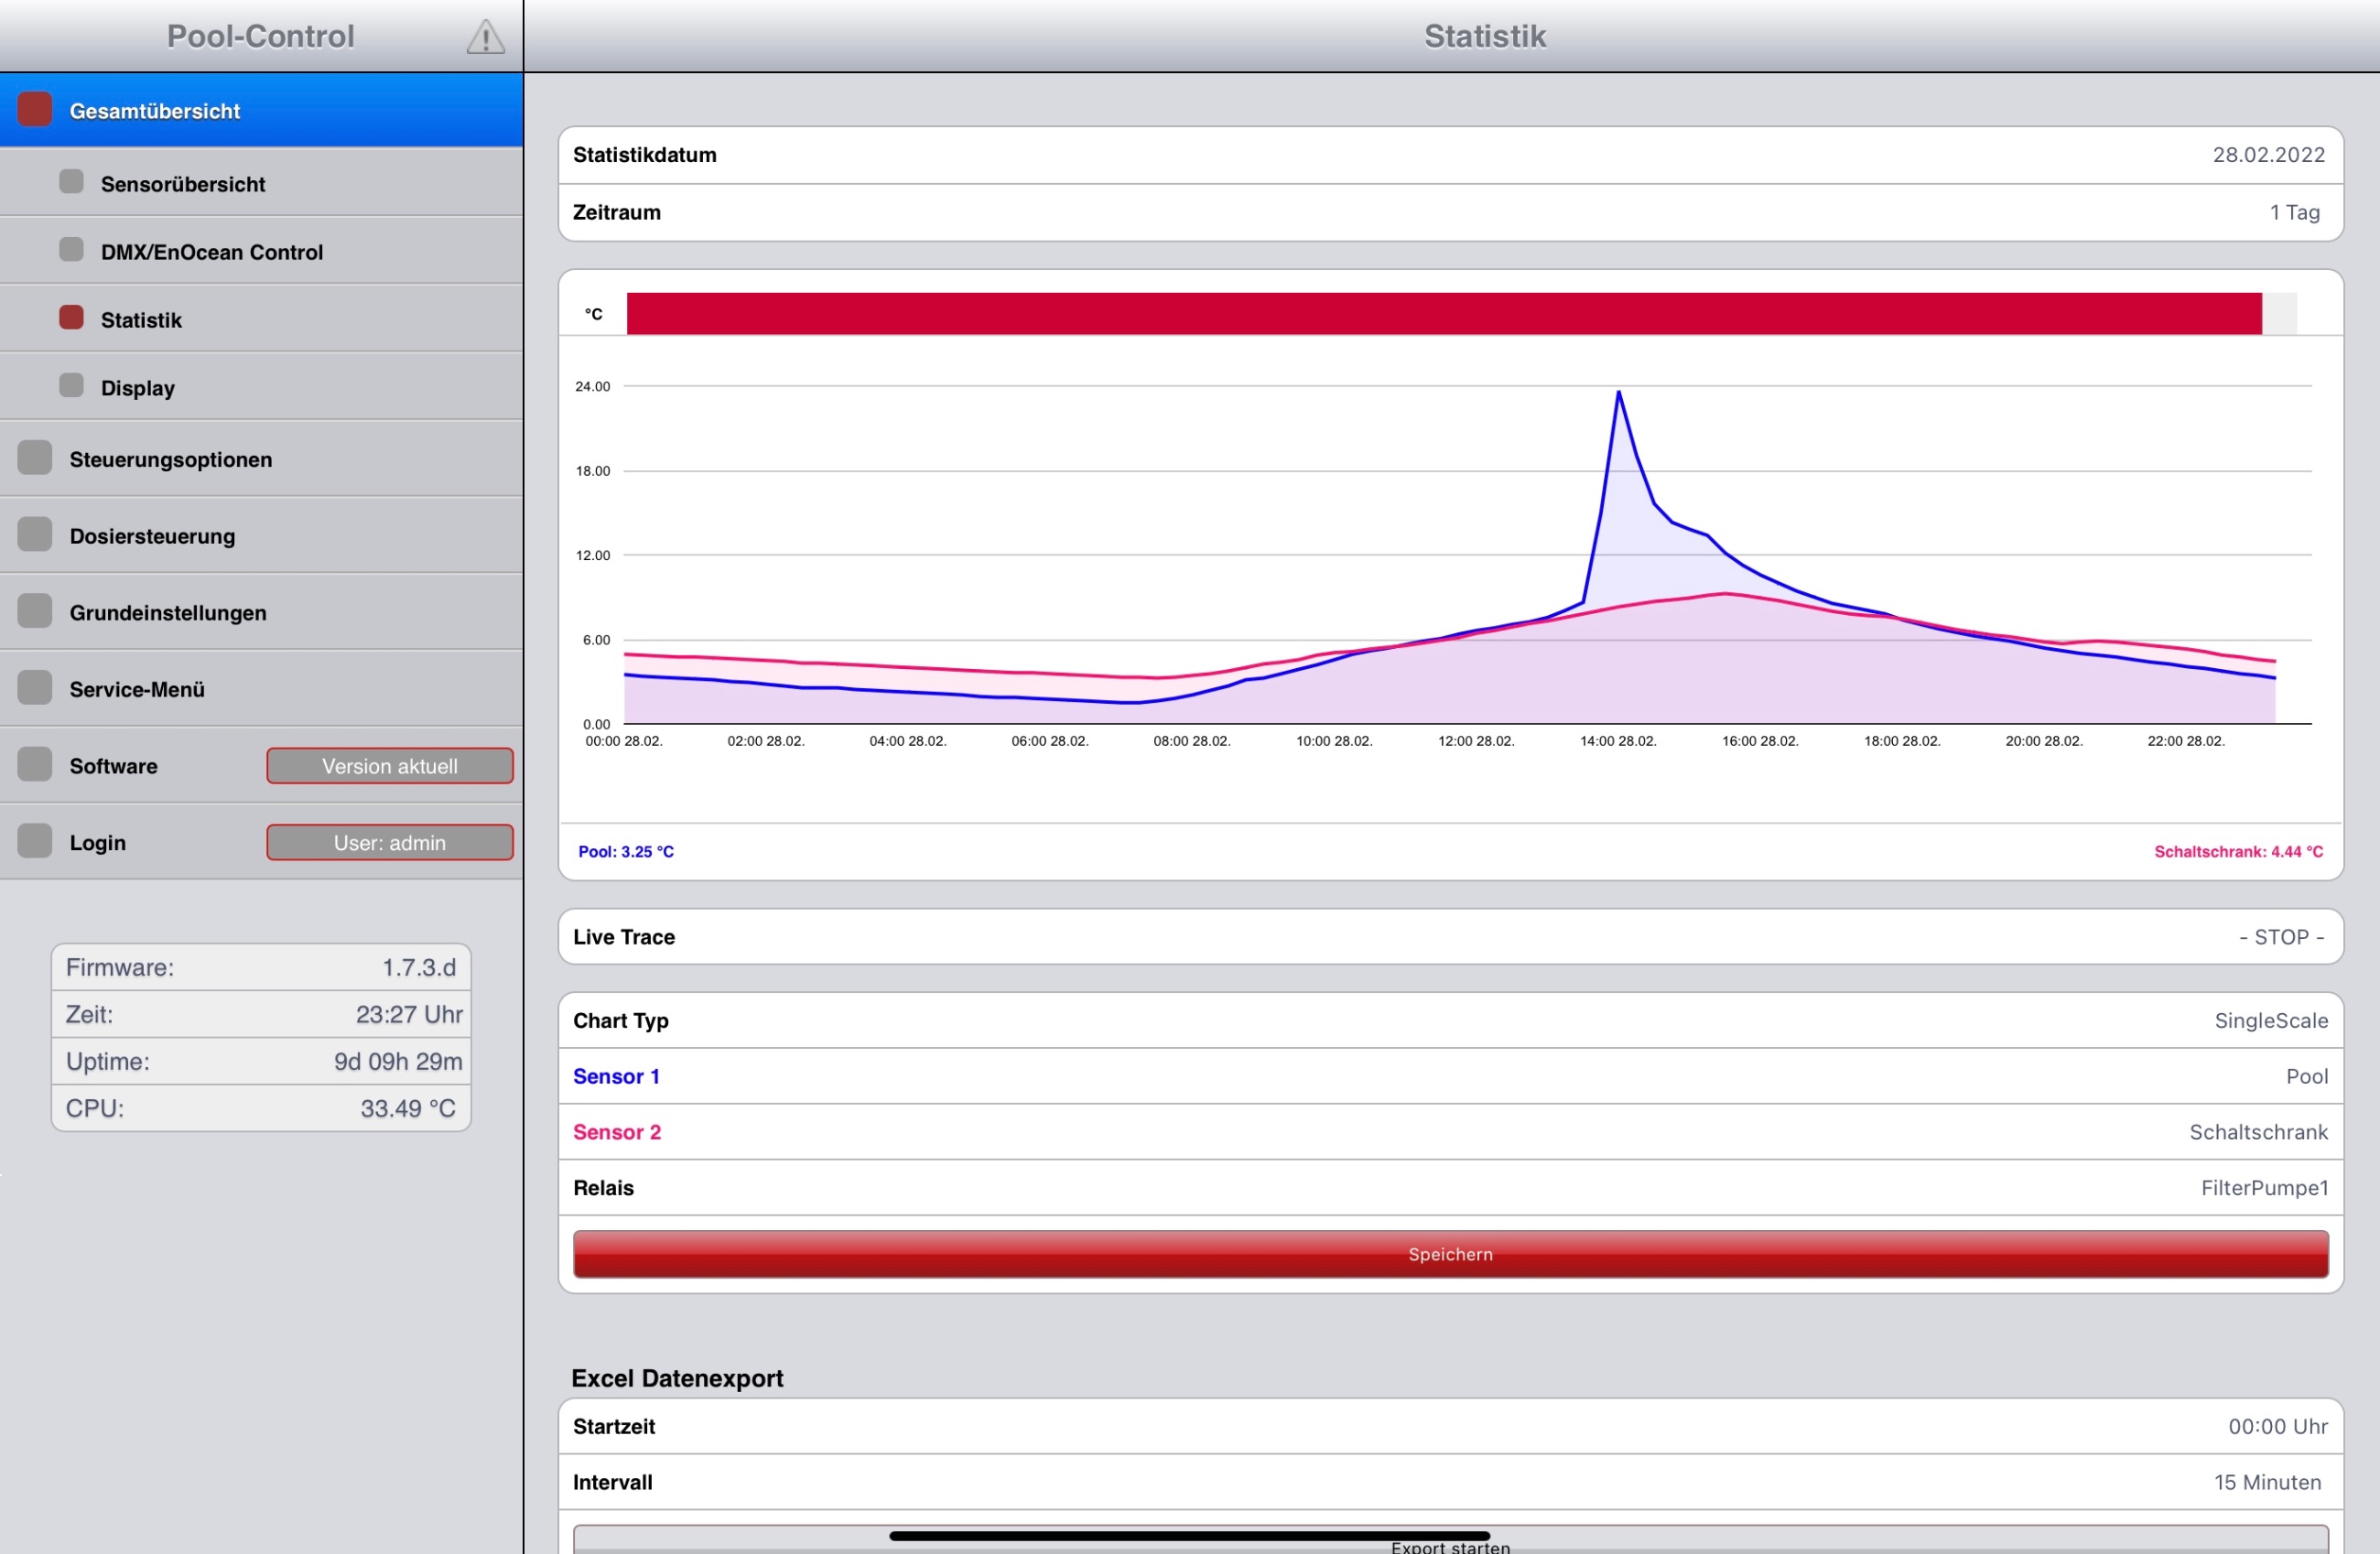
Task: Click the Firmware 1.7.3.d info row
Action: click(261, 968)
